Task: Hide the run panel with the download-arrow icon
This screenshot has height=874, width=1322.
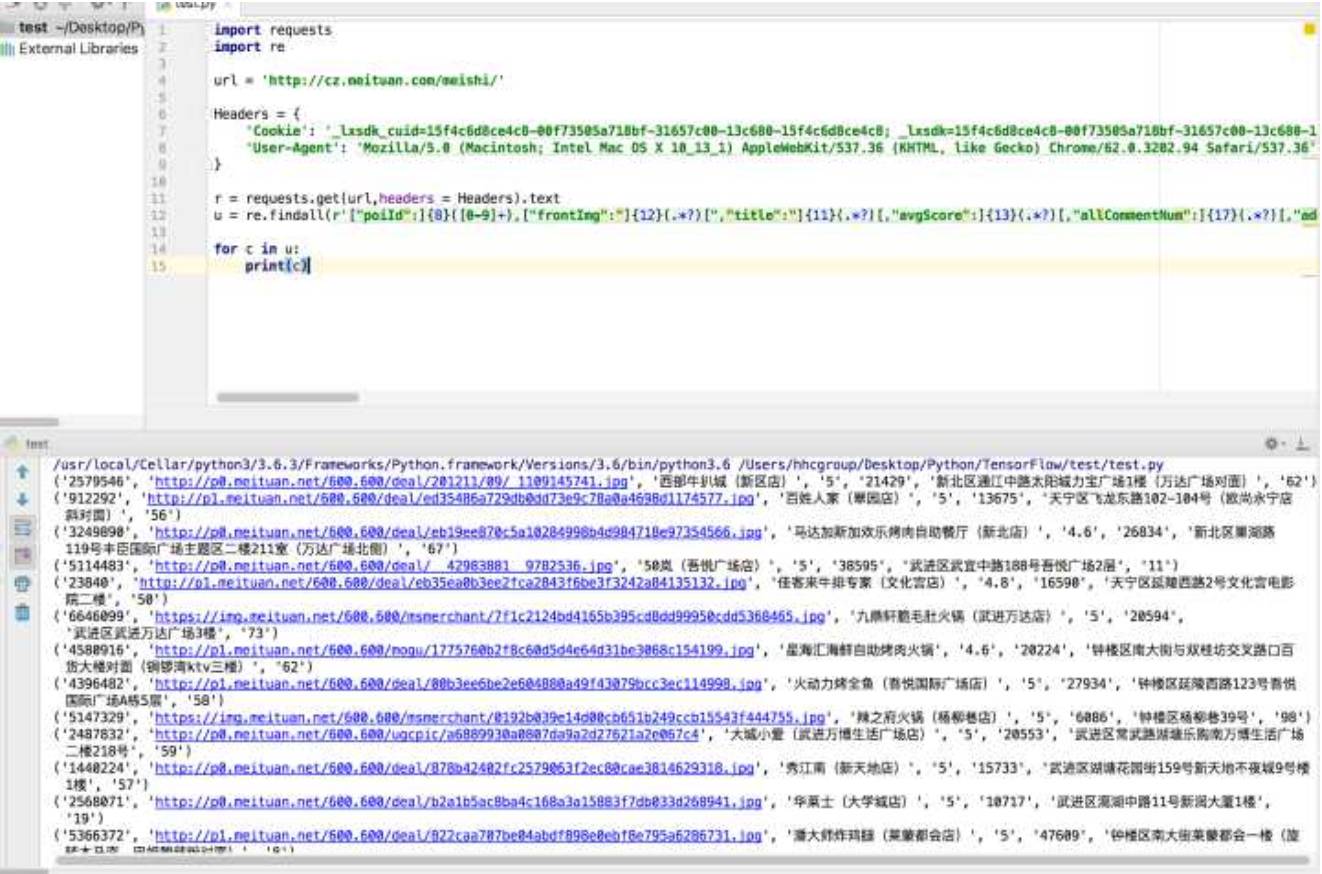Action: point(1302,442)
